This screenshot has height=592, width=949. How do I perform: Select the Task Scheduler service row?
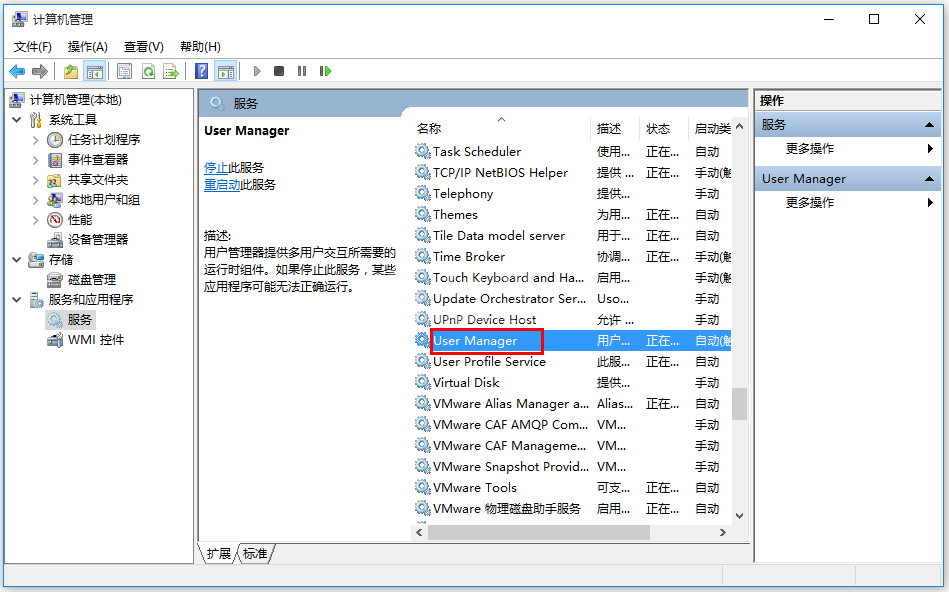click(x=572, y=151)
